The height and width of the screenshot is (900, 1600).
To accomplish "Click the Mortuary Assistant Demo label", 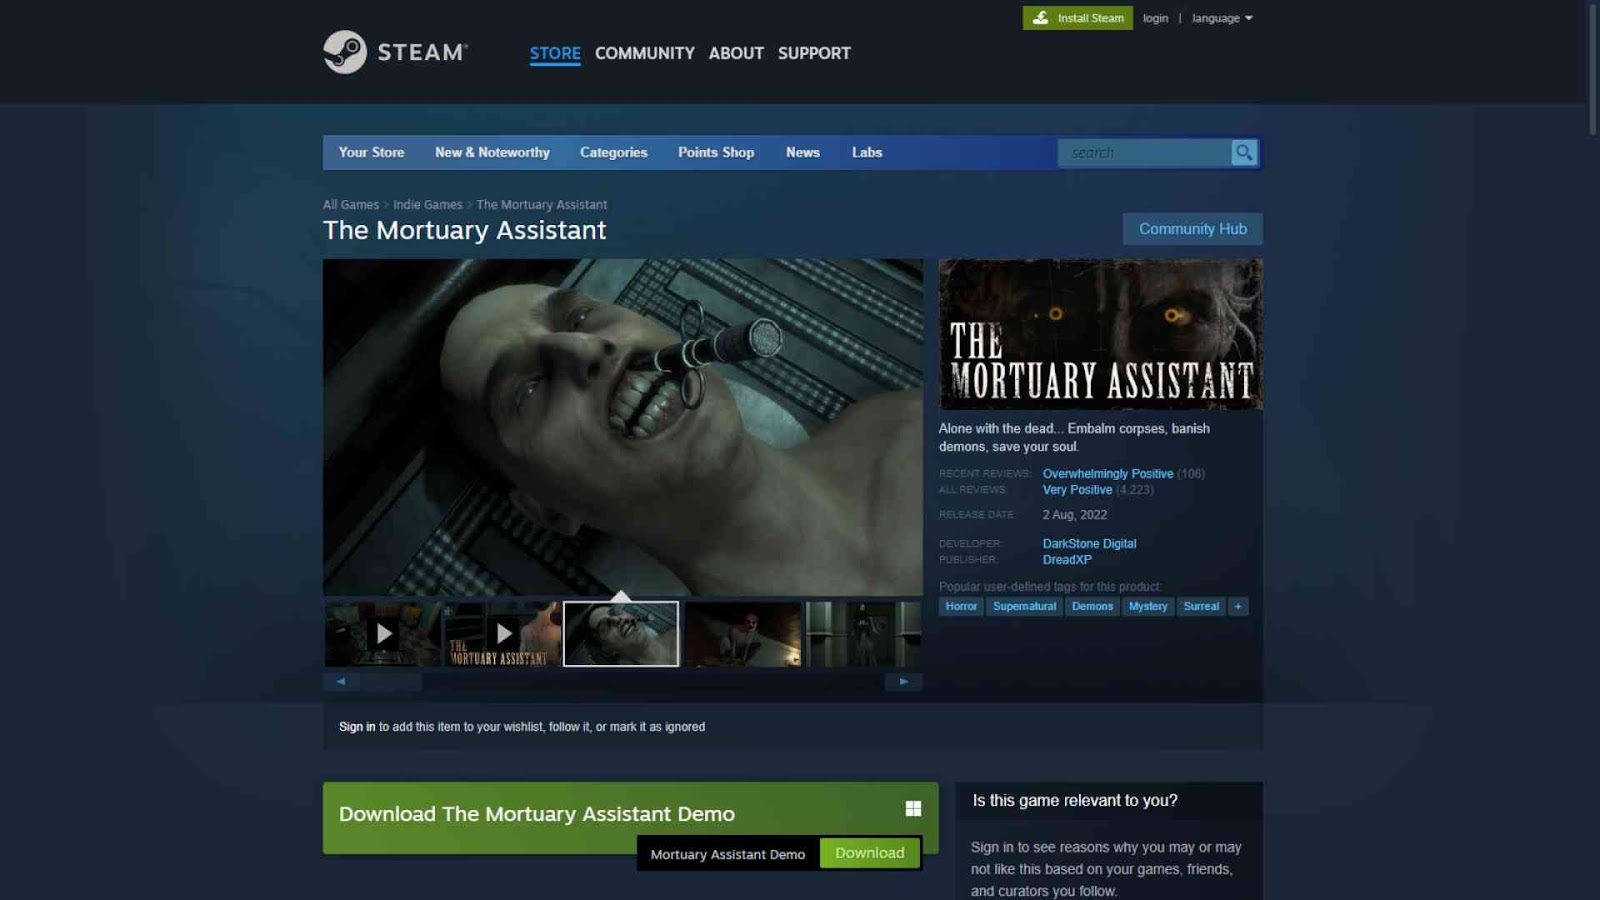I will point(728,854).
